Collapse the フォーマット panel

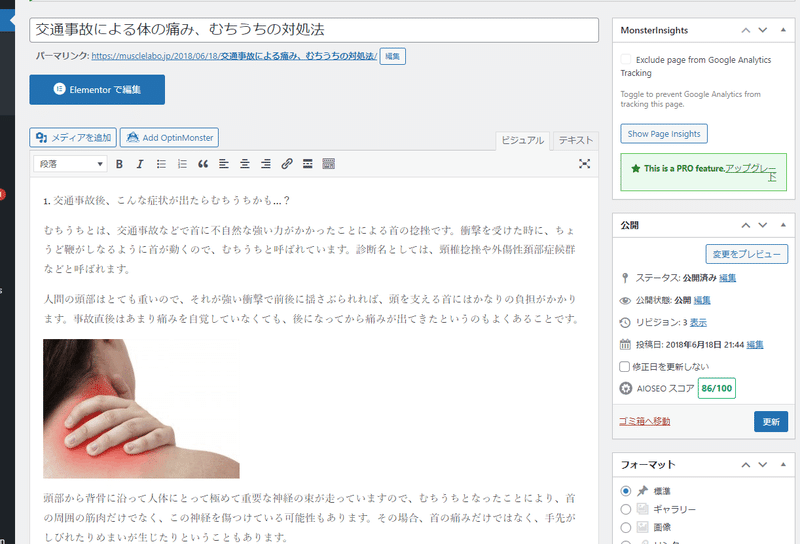(783, 464)
